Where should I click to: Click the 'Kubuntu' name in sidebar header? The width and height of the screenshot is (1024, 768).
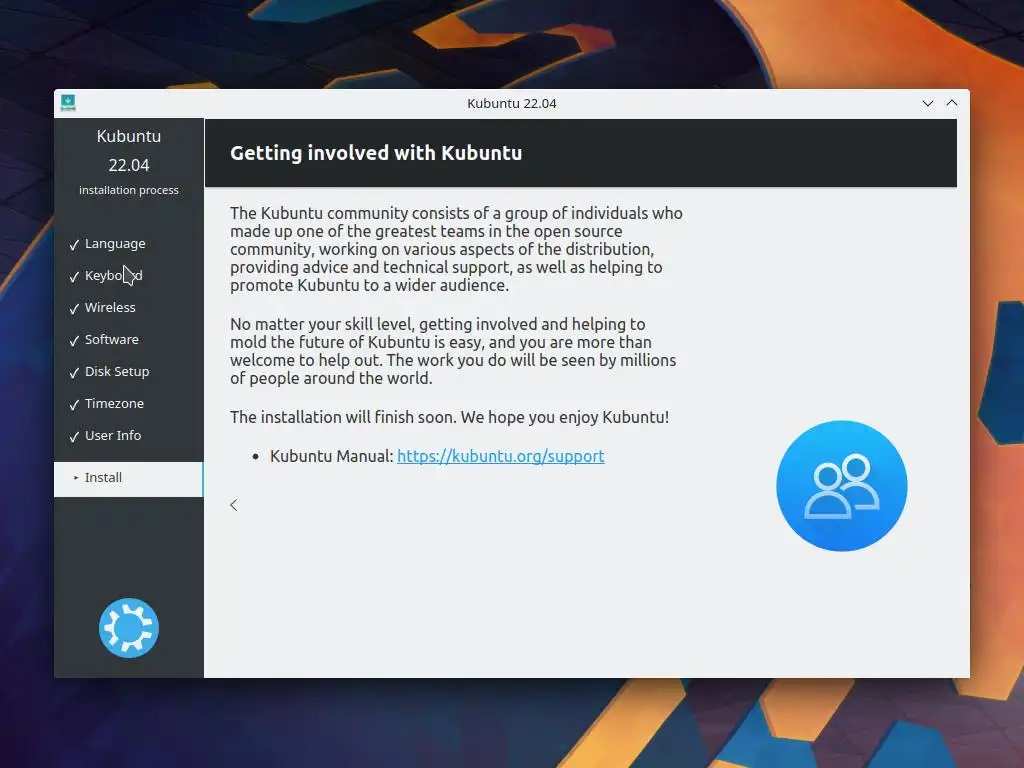point(129,136)
